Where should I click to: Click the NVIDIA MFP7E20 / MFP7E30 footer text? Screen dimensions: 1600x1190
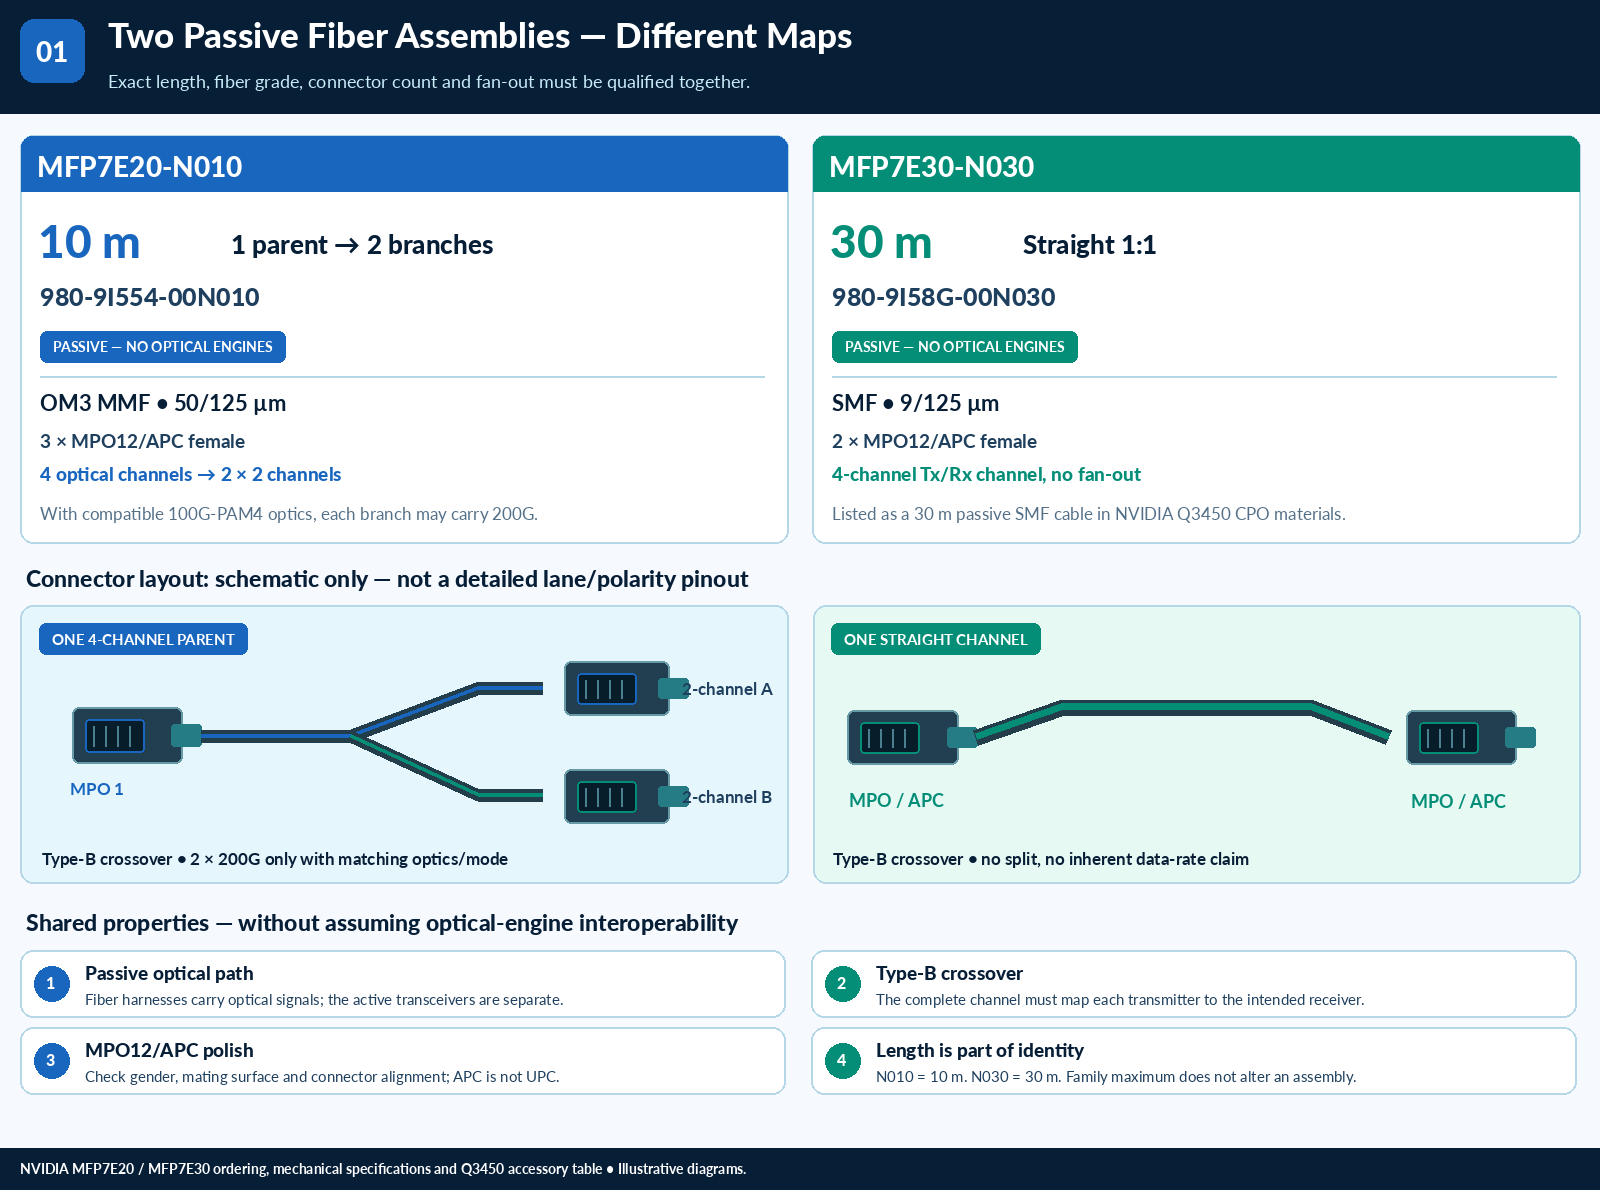click(383, 1169)
